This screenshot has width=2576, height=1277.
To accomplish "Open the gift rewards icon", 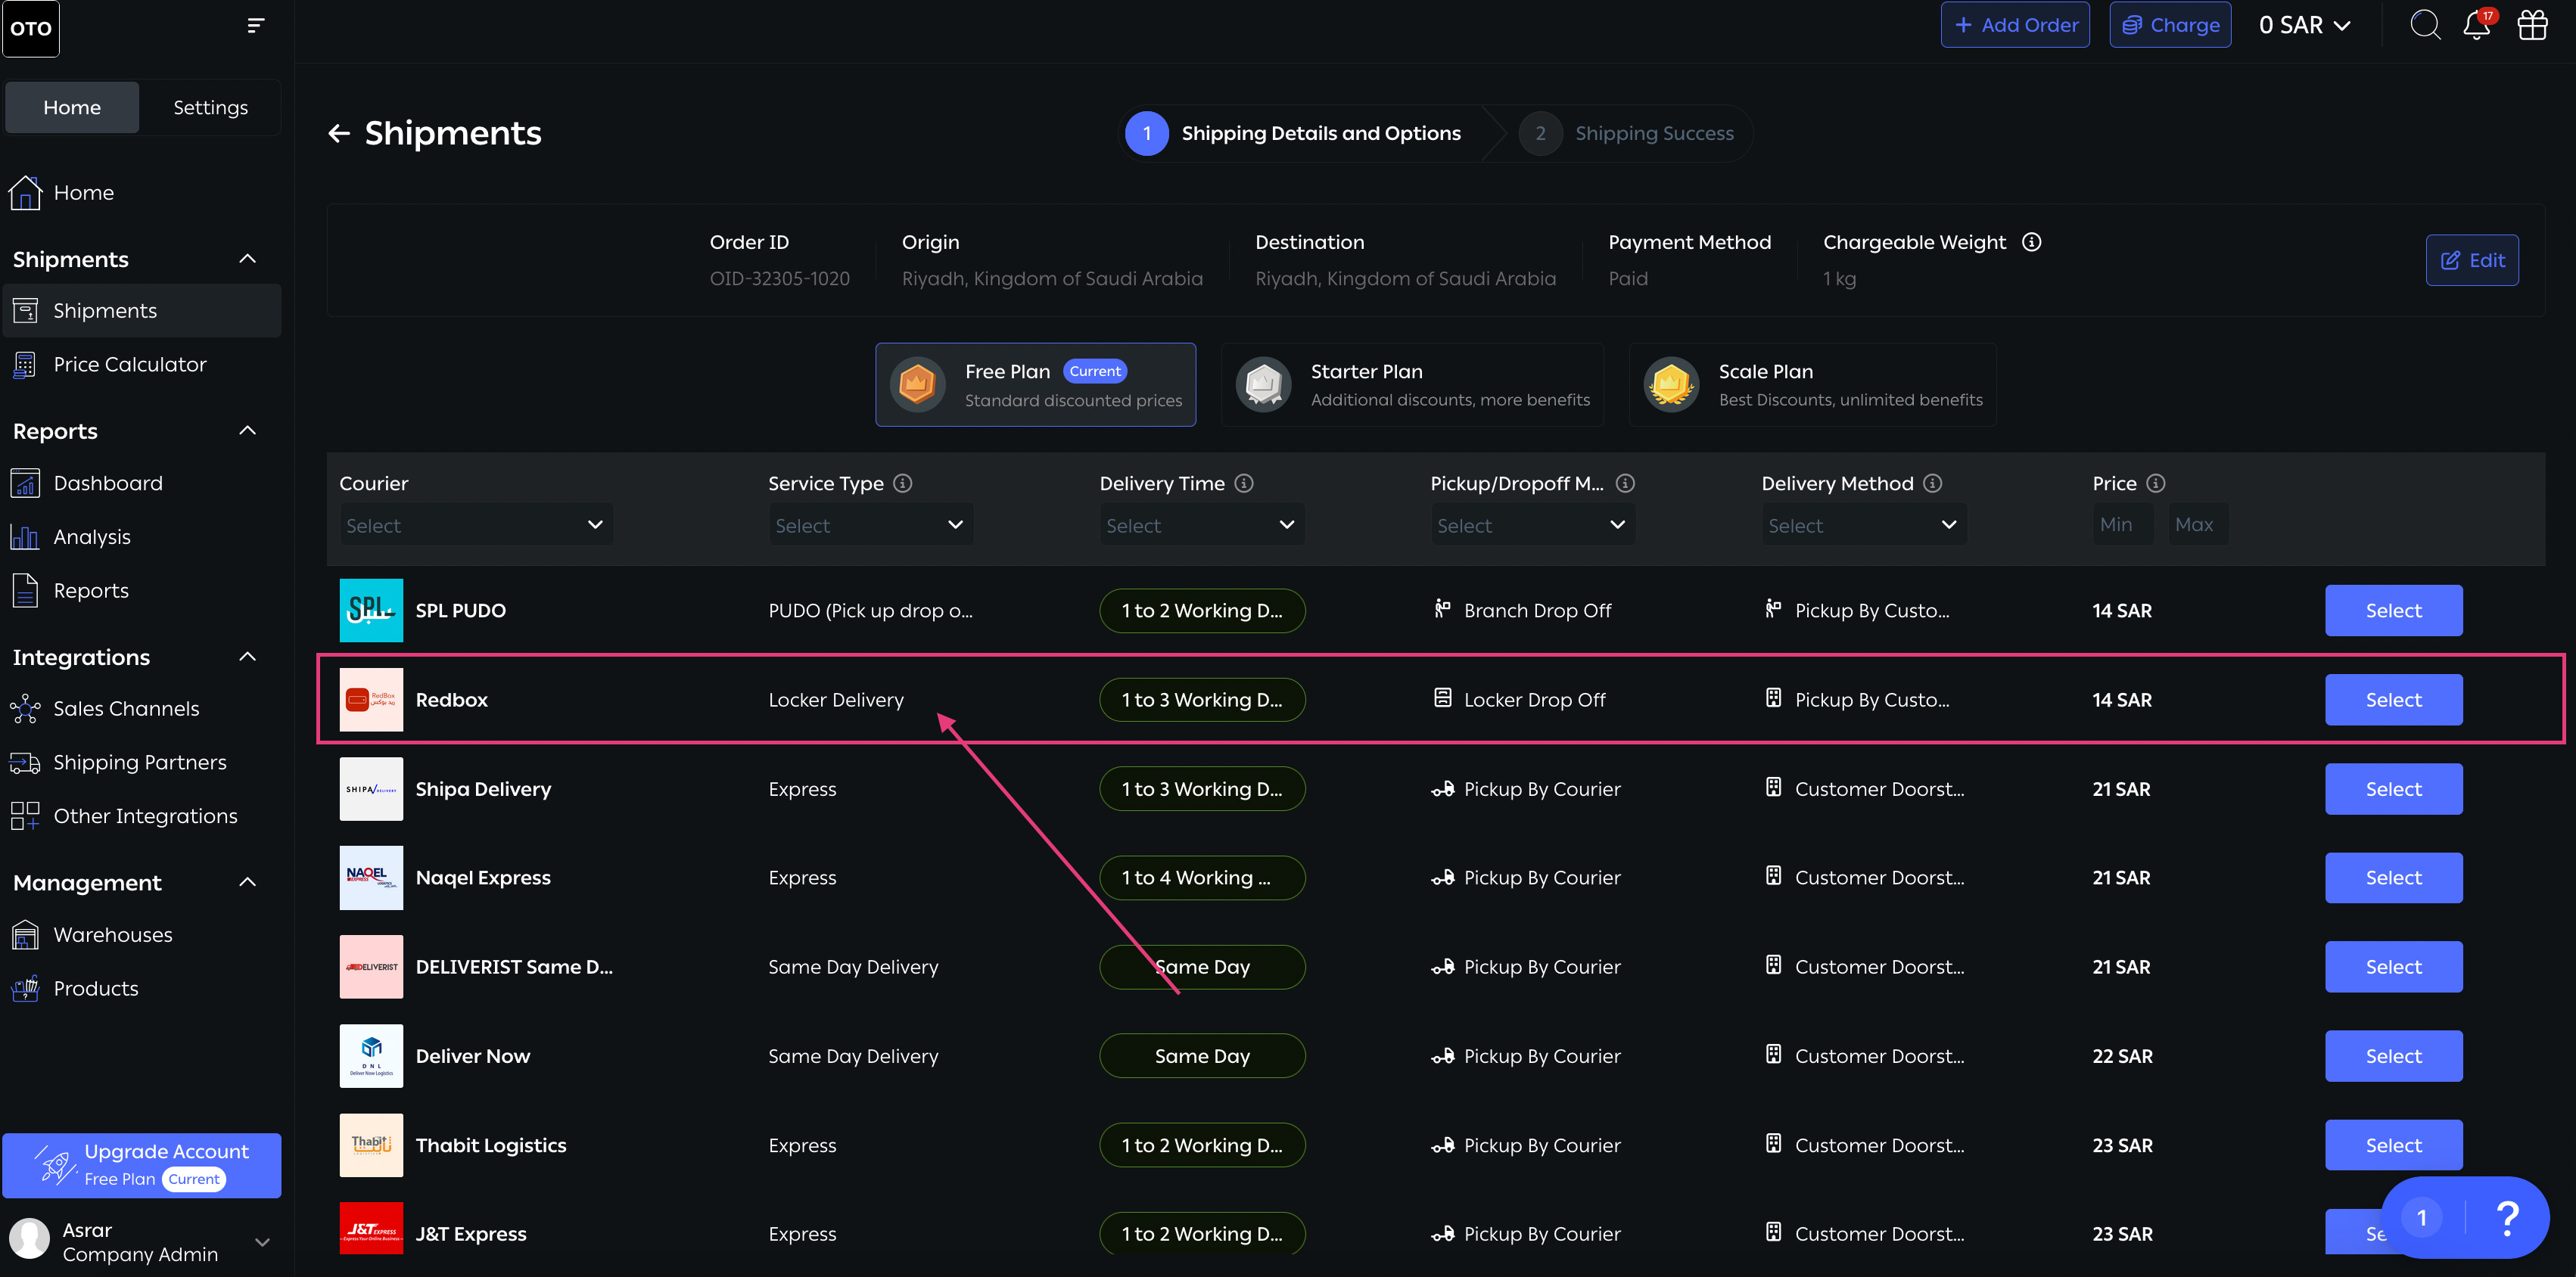I will (x=2532, y=25).
